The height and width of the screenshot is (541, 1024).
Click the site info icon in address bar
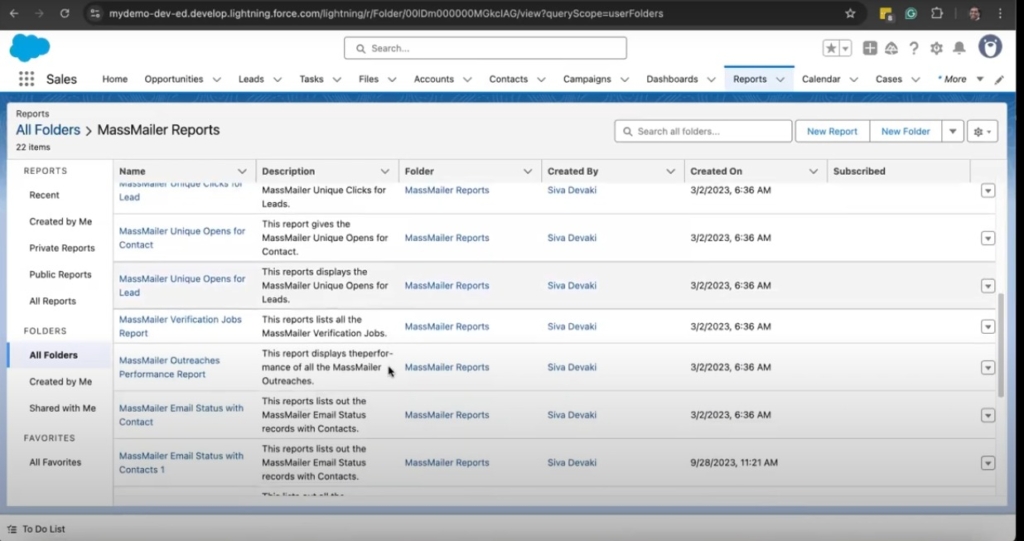(x=95, y=13)
